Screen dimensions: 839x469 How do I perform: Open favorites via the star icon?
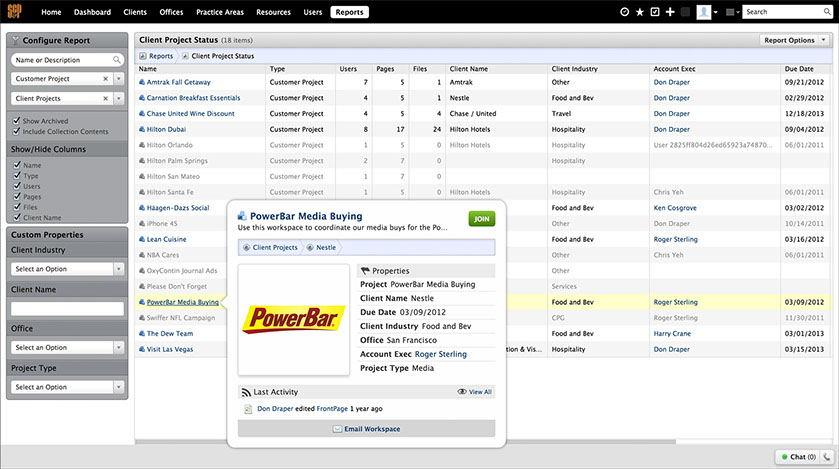(x=640, y=12)
